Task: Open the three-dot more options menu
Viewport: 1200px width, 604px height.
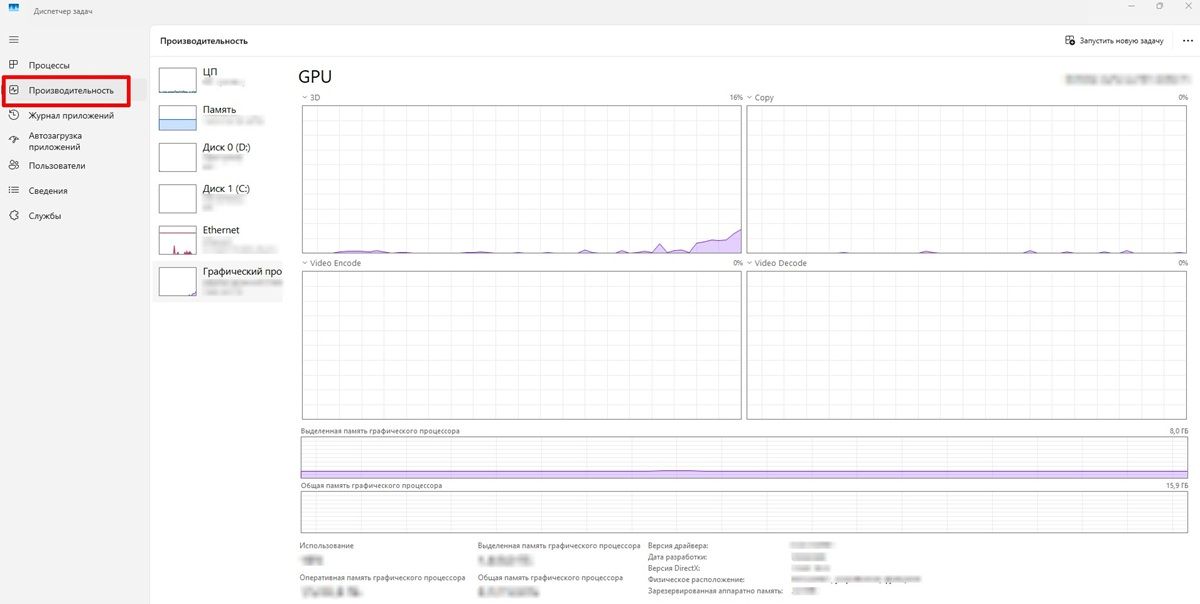Action: point(1187,41)
